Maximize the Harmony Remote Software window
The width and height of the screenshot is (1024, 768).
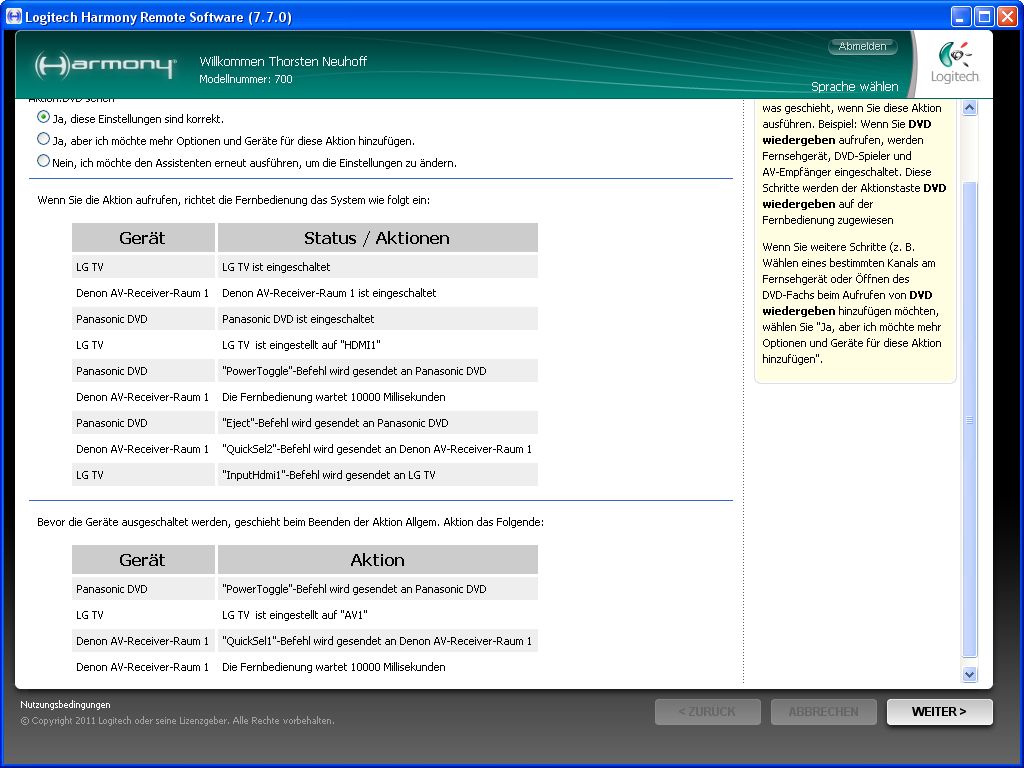(x=984, y=17)
